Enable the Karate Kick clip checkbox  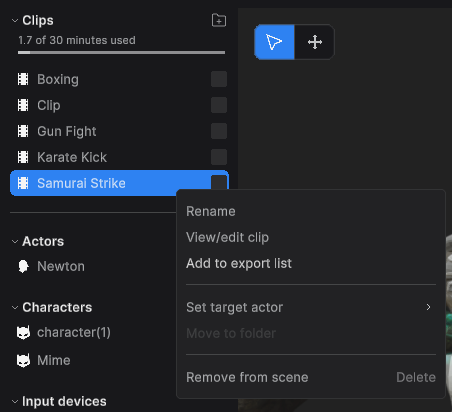point(219,157)
